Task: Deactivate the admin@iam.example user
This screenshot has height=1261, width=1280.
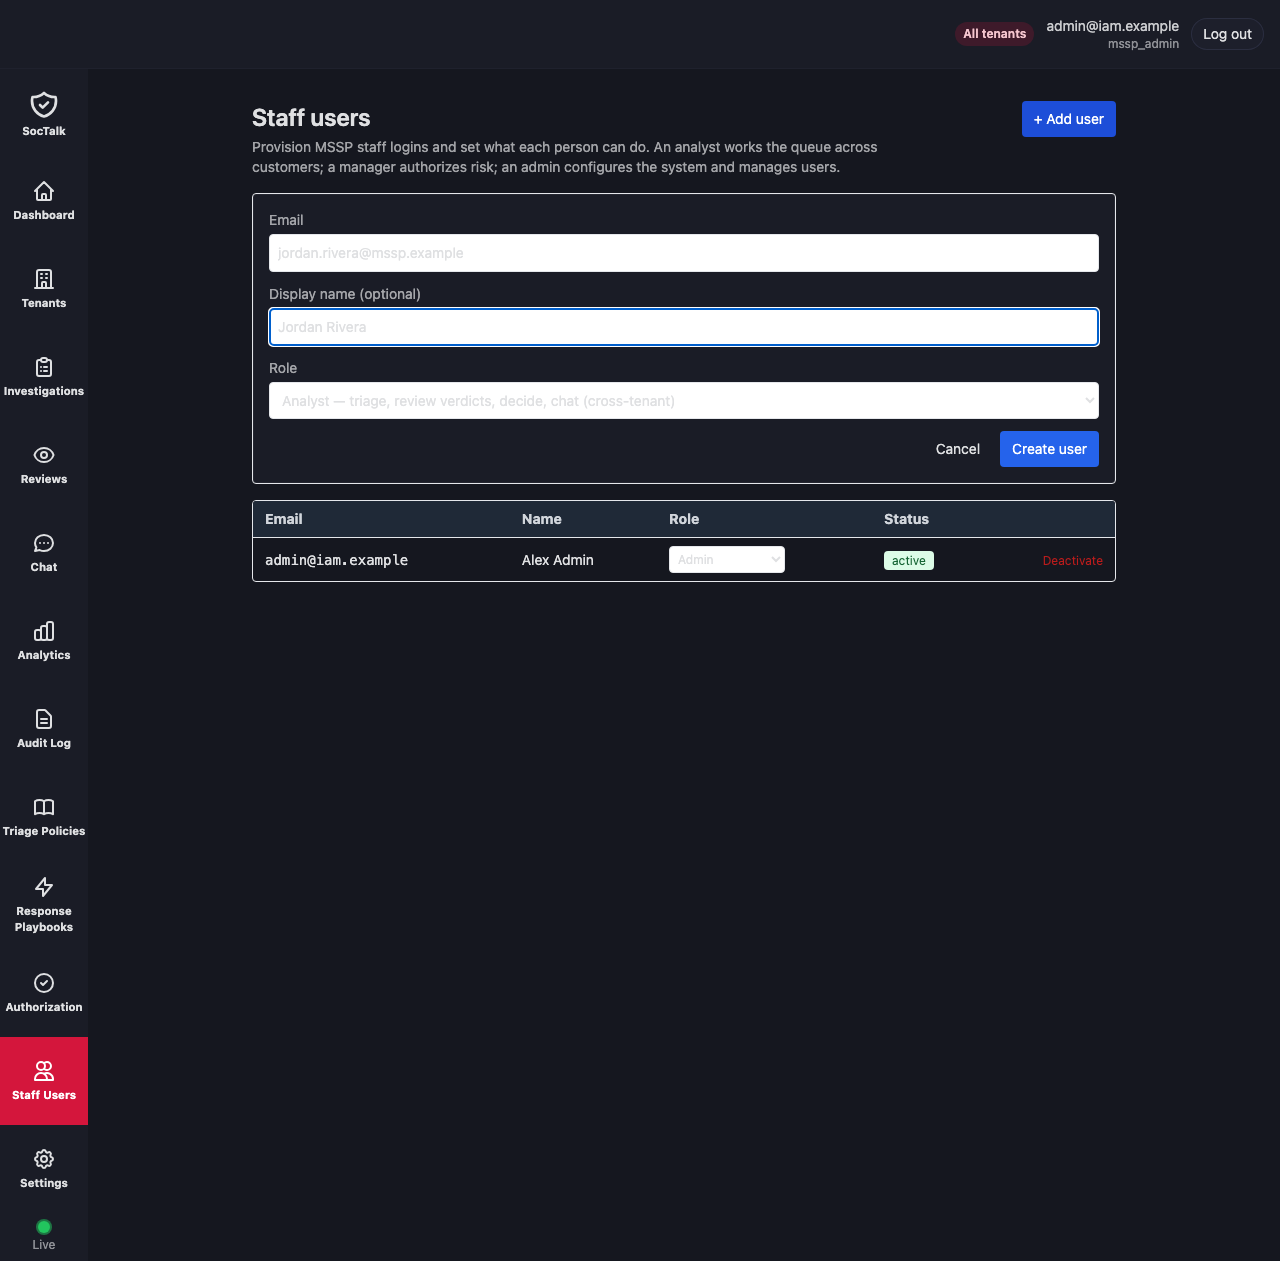Action: click(x=1073, y=561)
